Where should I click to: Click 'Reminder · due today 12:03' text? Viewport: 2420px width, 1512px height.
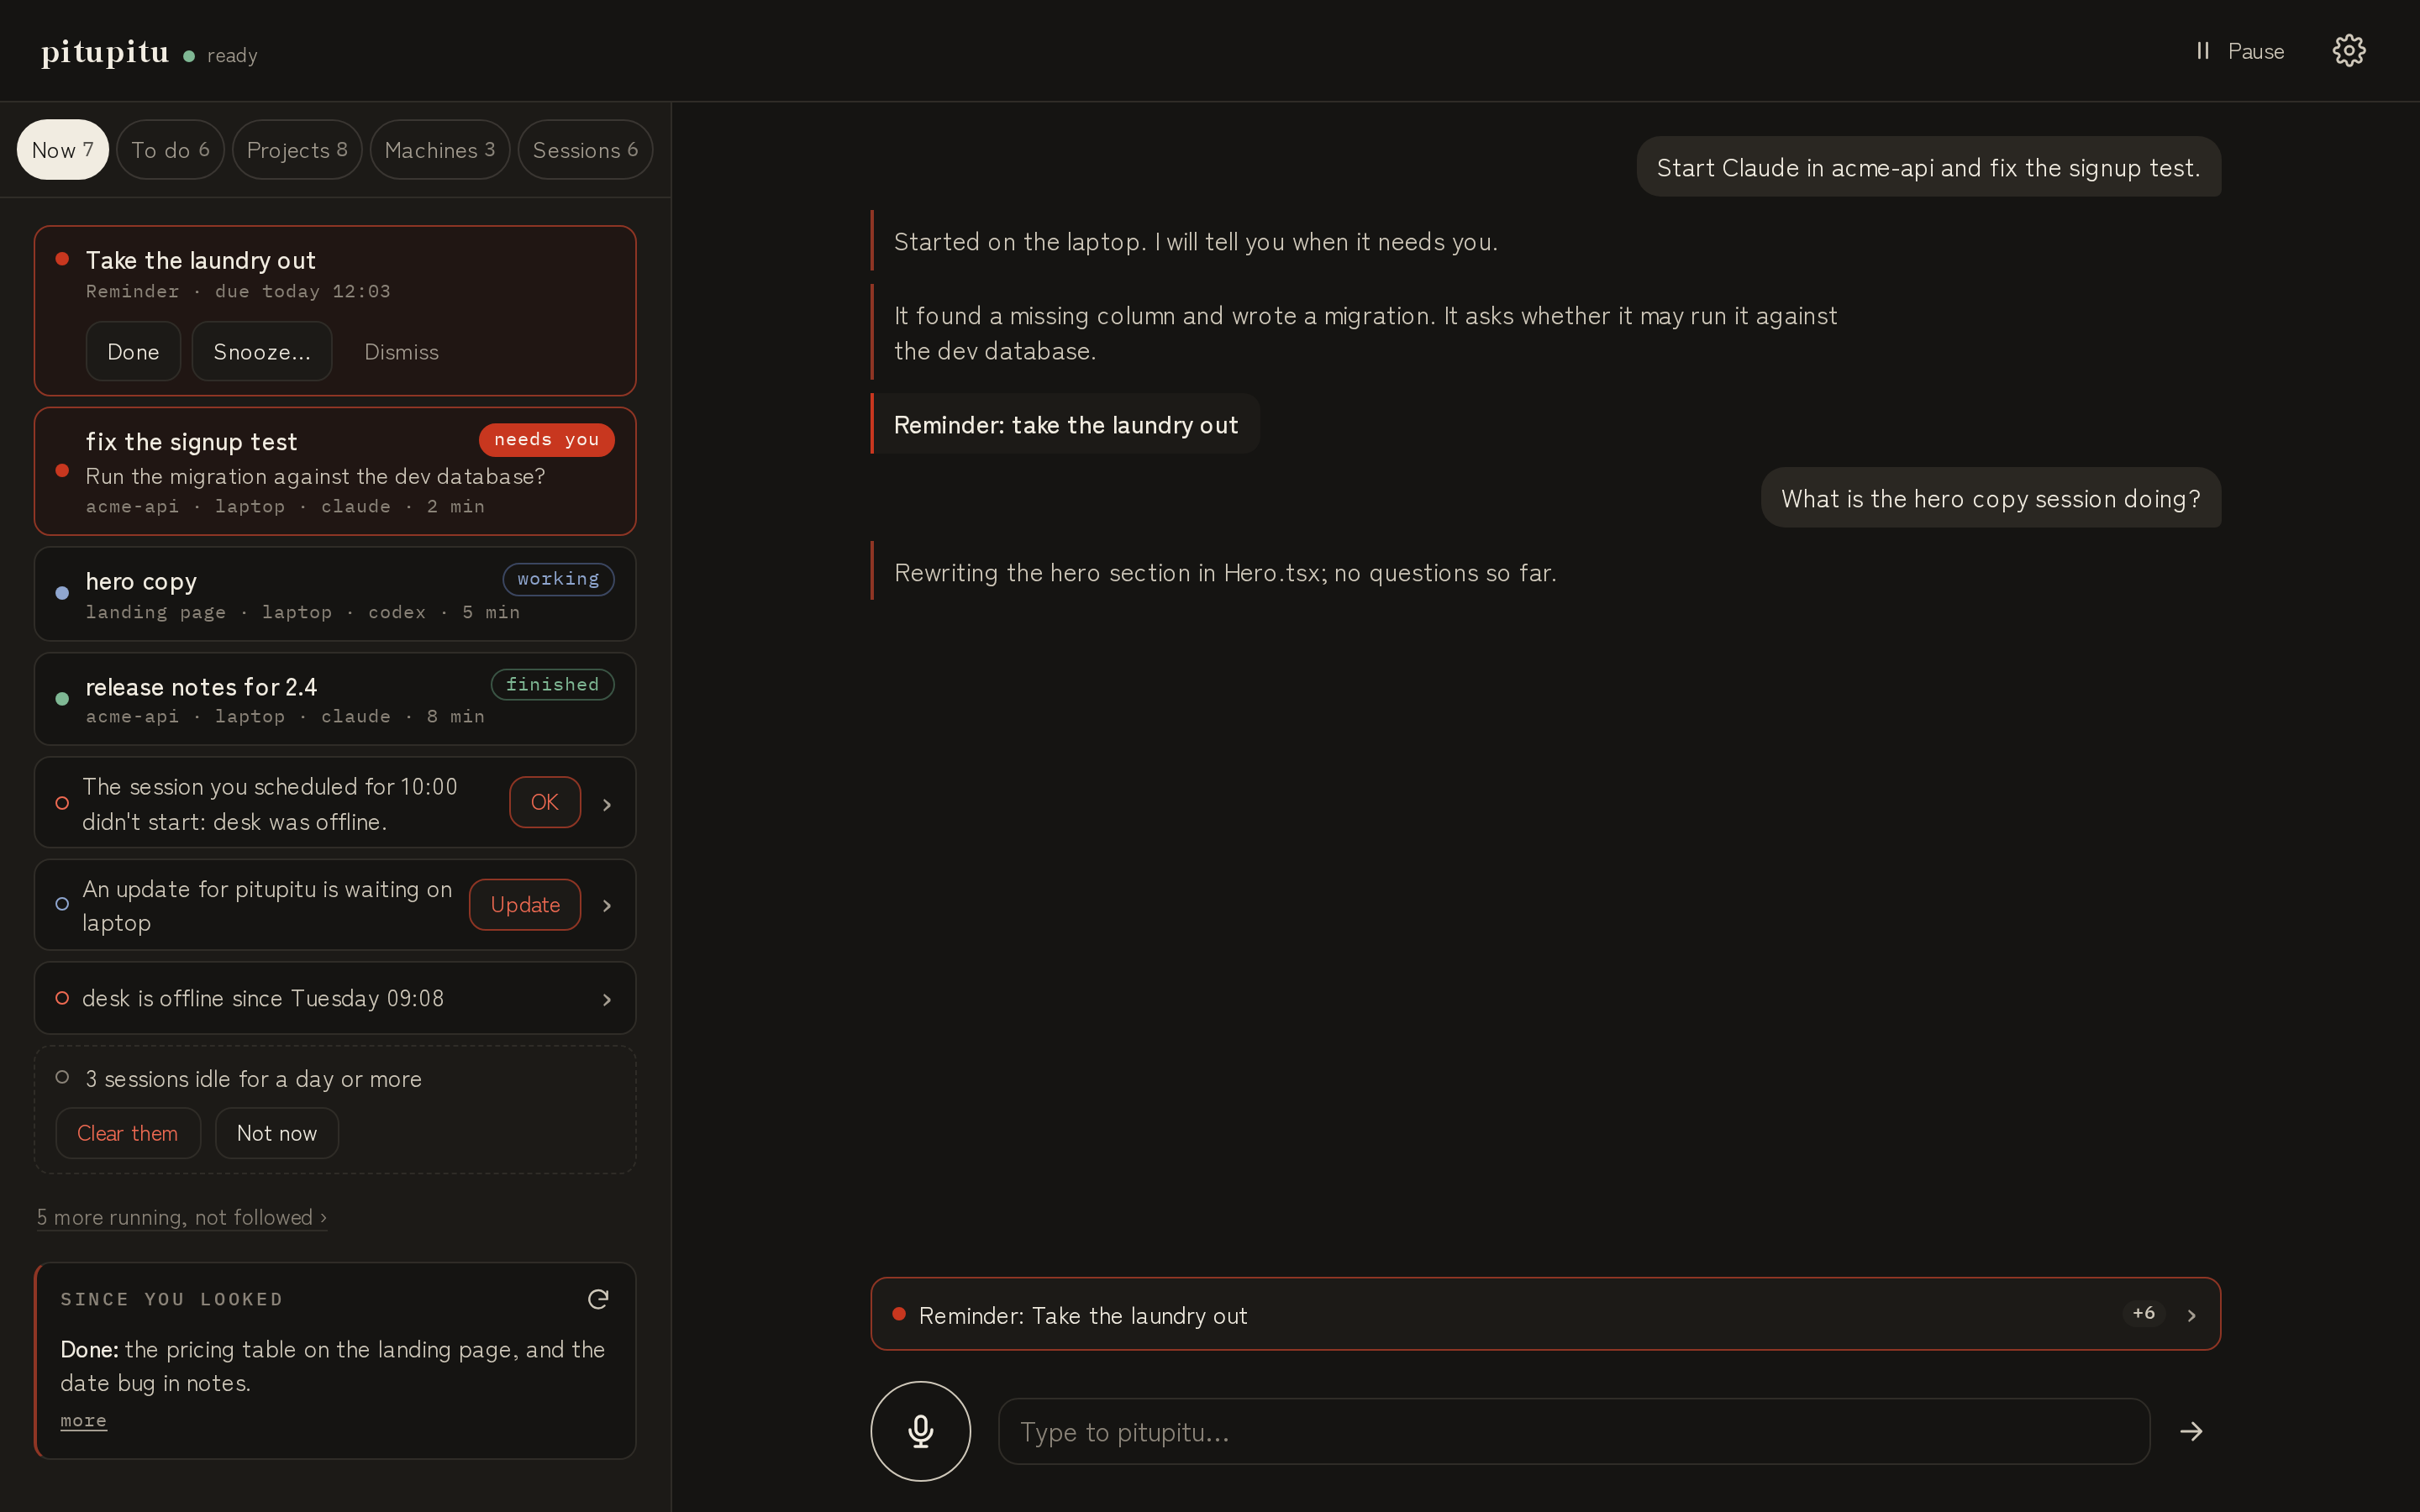pyautogui.click(x=238, y=291)
